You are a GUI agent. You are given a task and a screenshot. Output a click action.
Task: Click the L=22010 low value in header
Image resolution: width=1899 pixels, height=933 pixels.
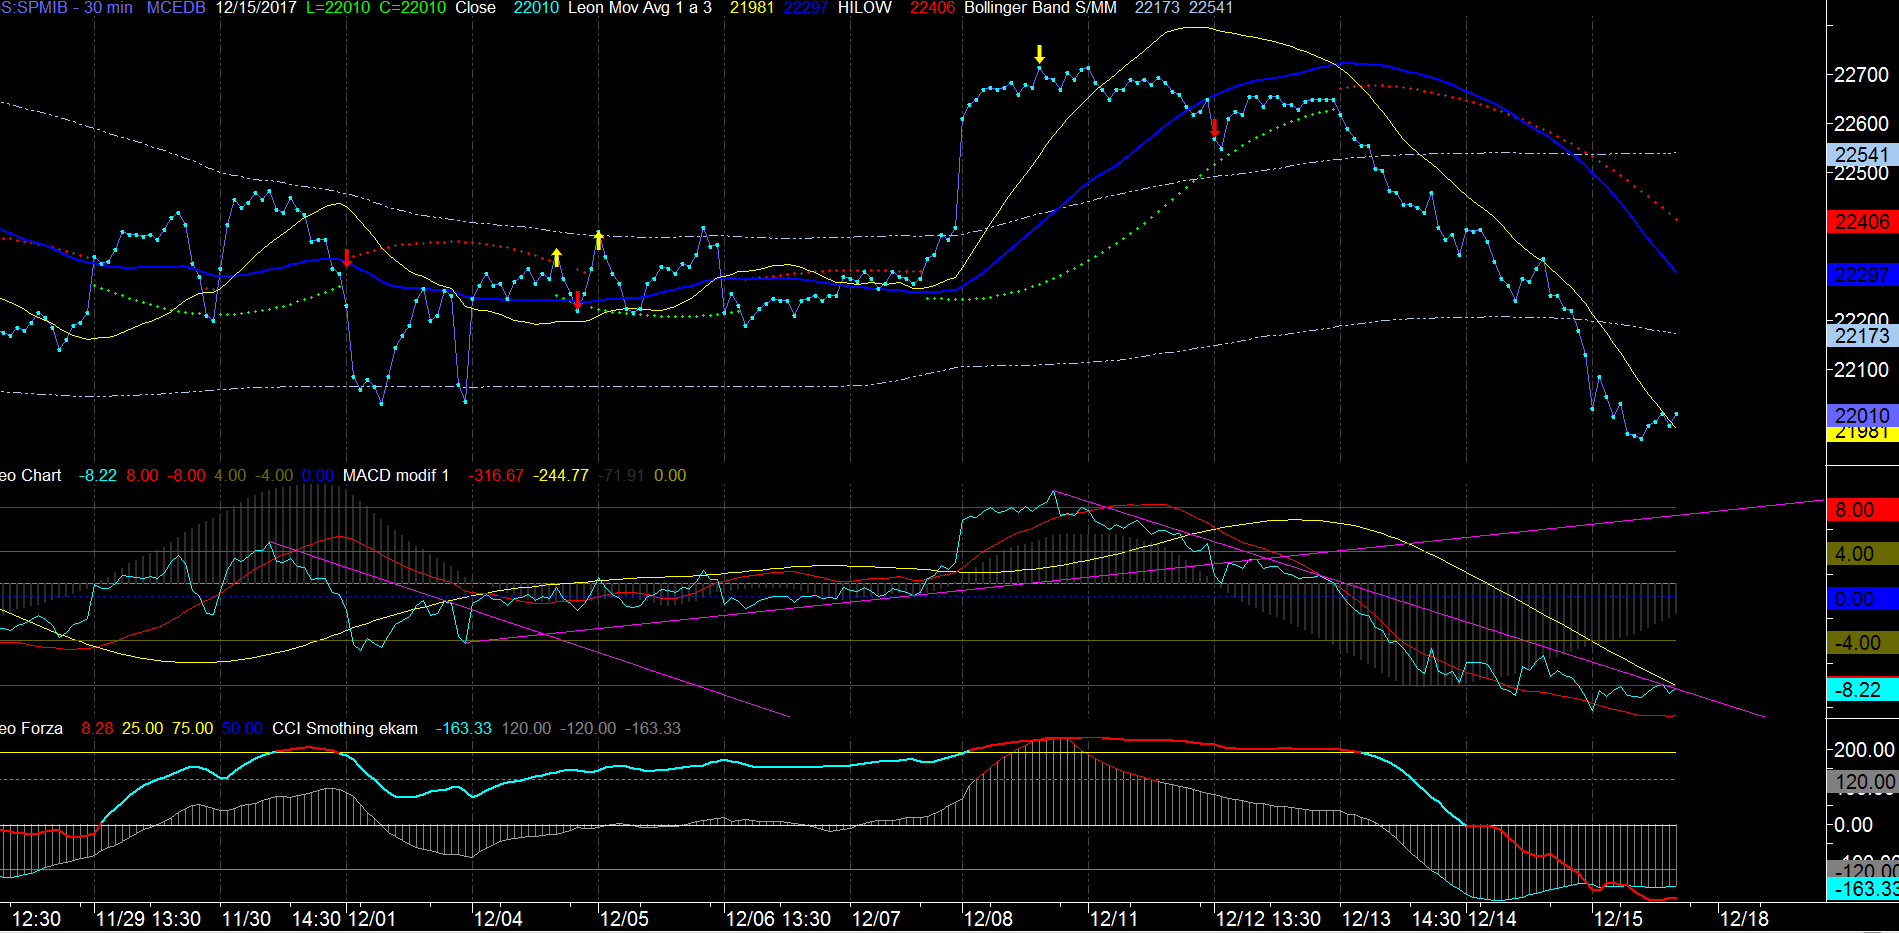[338, 8]
